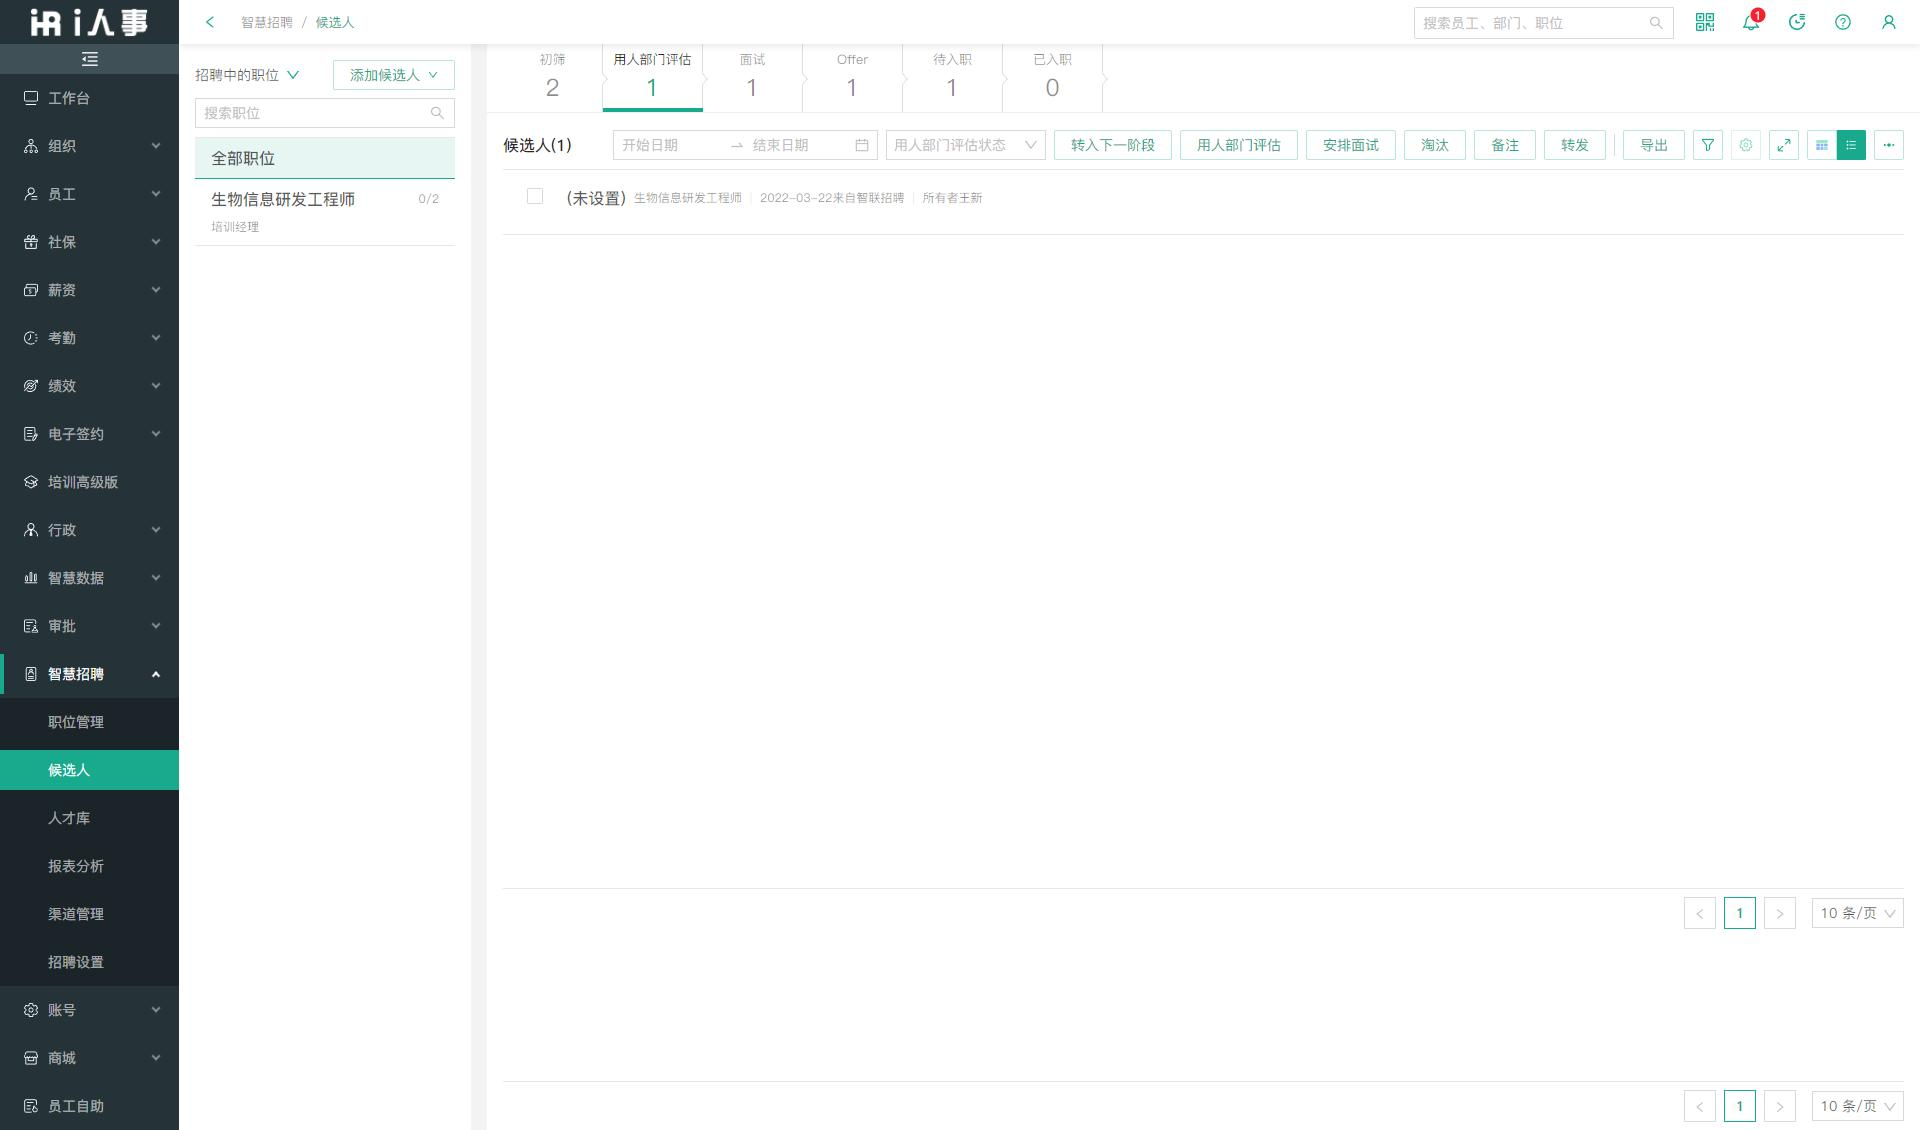
Task: Check the candidate row checkbox for (未设置)
Action: pos(535,197)
